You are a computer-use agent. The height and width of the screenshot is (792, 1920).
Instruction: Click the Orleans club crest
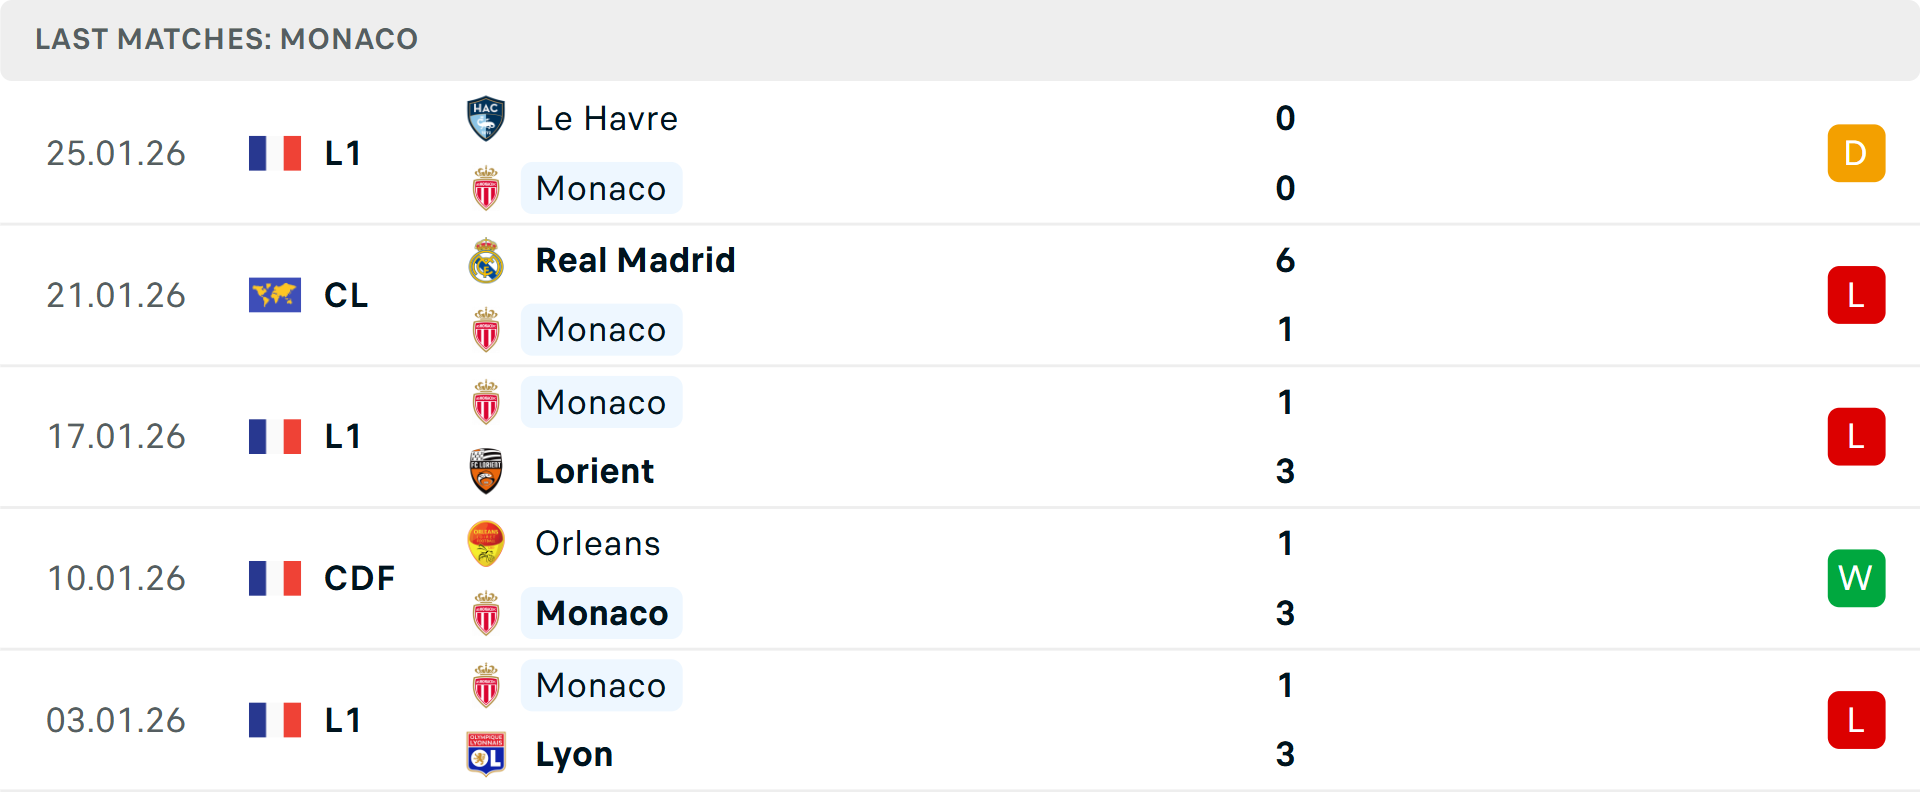coord(486,544)
